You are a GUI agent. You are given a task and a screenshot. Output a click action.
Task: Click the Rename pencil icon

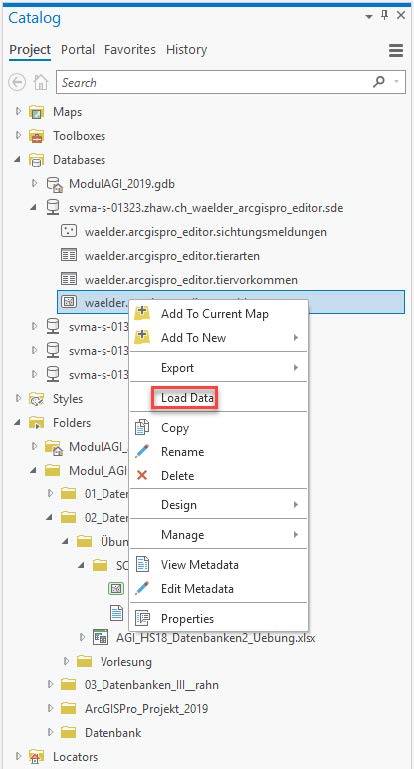coord(142,451)
